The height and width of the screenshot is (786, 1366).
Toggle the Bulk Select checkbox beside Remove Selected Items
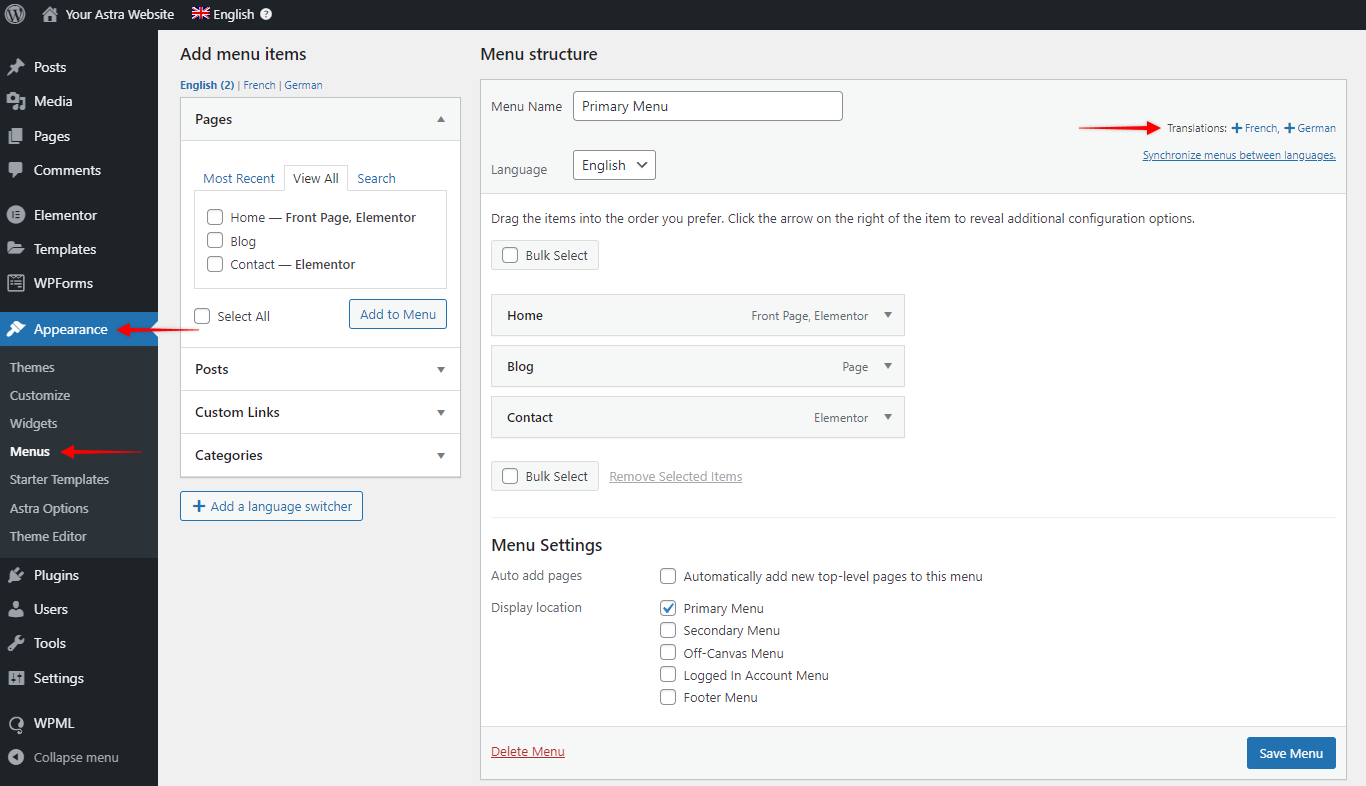[510, 476]
